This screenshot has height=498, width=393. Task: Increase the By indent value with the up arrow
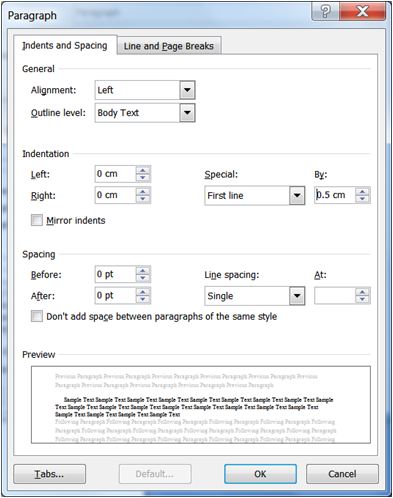pyautogui.click(x=362, y=191)
